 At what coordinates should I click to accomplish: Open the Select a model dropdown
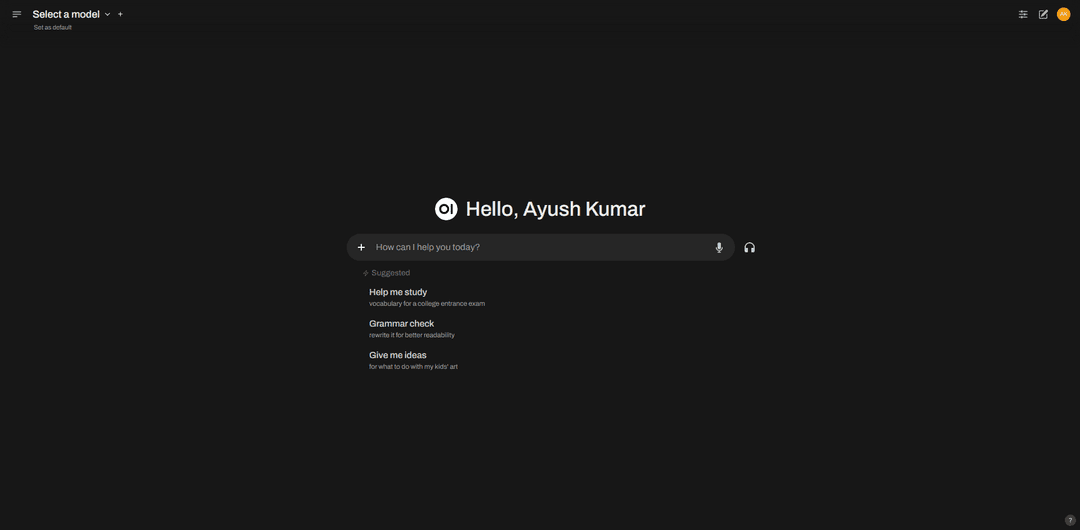[x=66, y=14]
